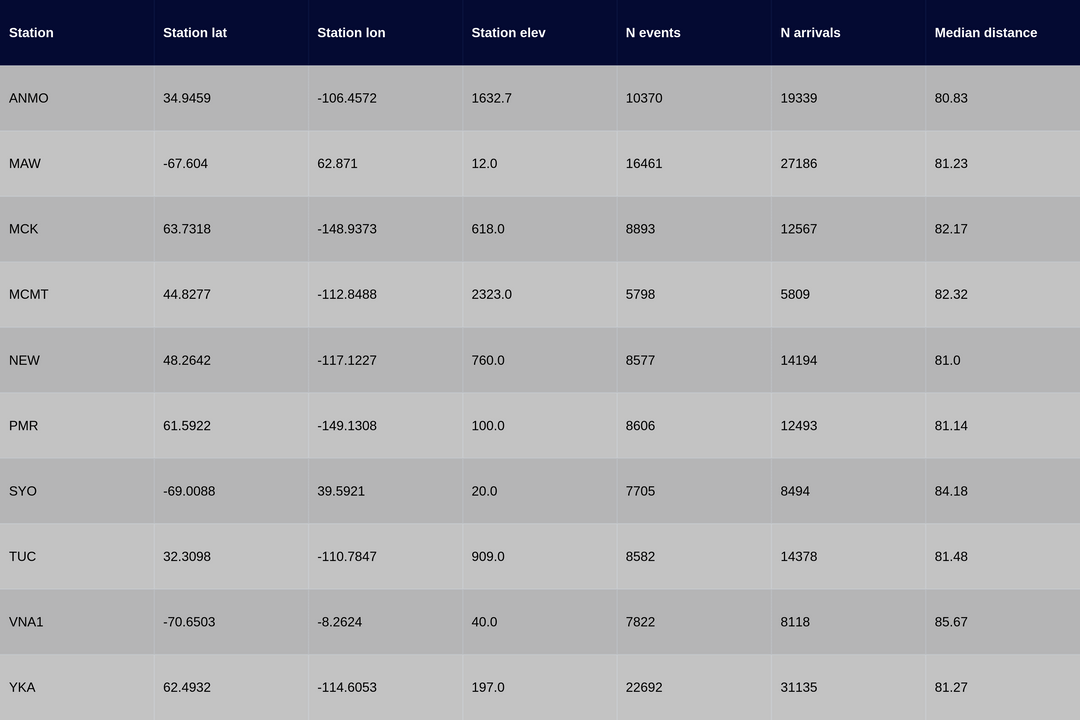This screenshot has height=720, width=1080.
Task: Click the N arrivals column header
Action: (810, 33)
